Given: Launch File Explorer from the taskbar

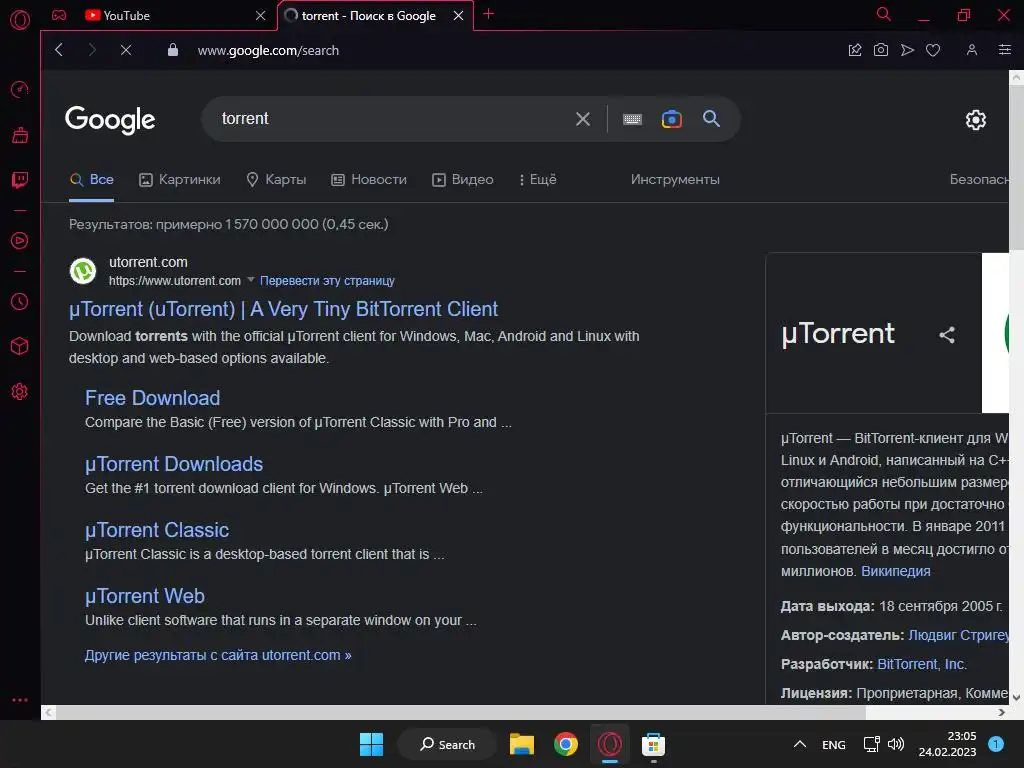Looking at the screenshot, I should click(x=522, y=744).
